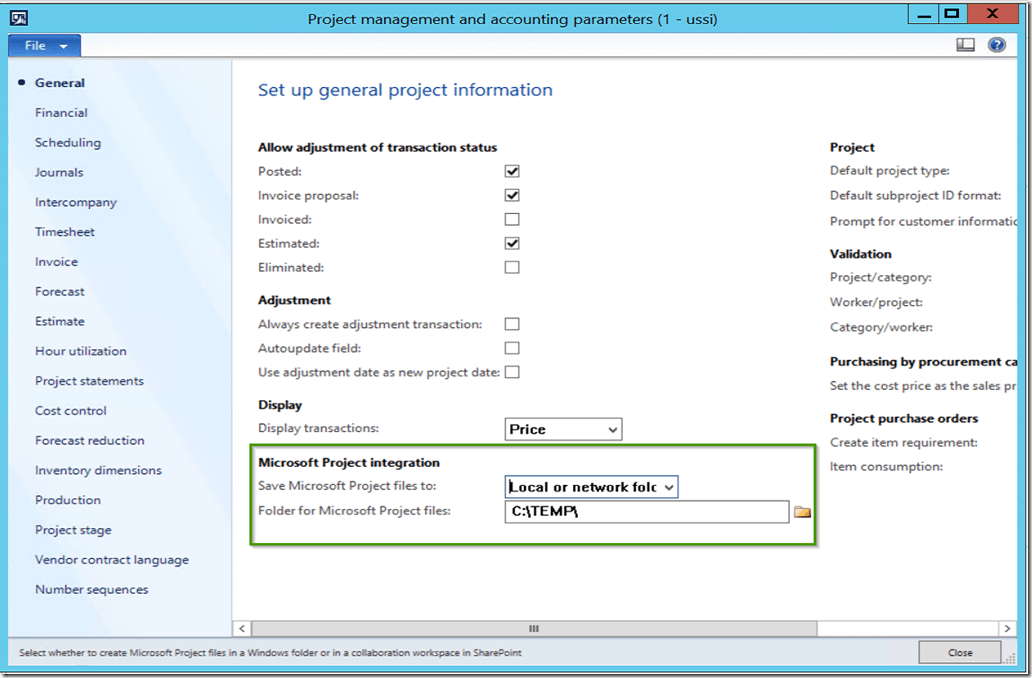1032x678 pixels.
Task: Go to Number sequences page
Action: pyautogui.click(x=91, y=590)
